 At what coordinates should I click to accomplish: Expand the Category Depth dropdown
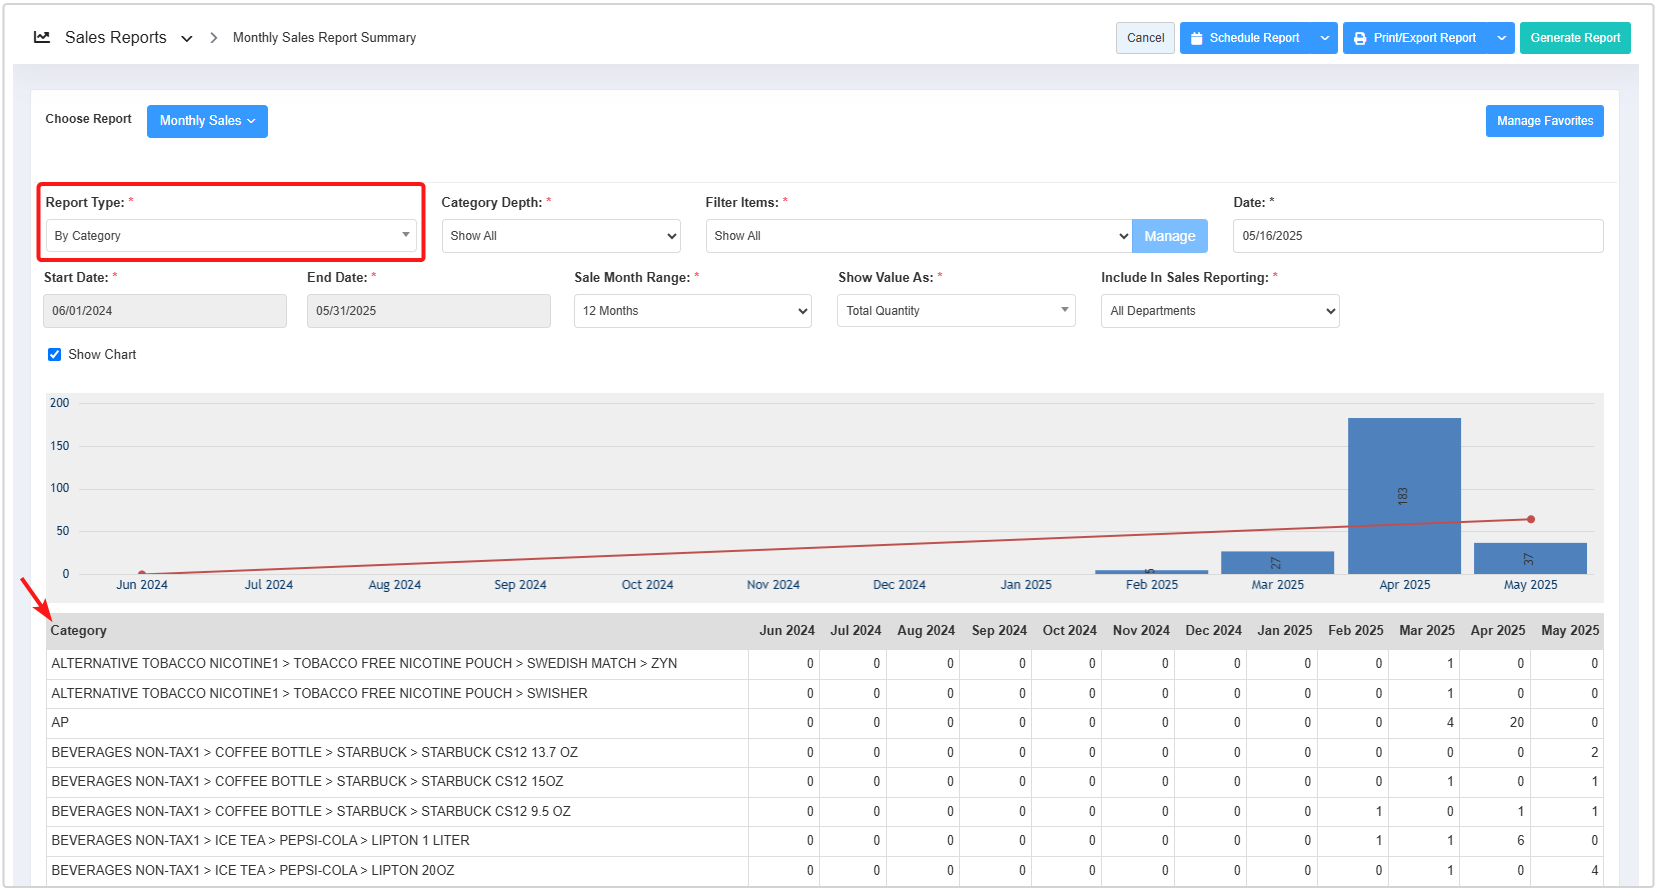point(561,236)
